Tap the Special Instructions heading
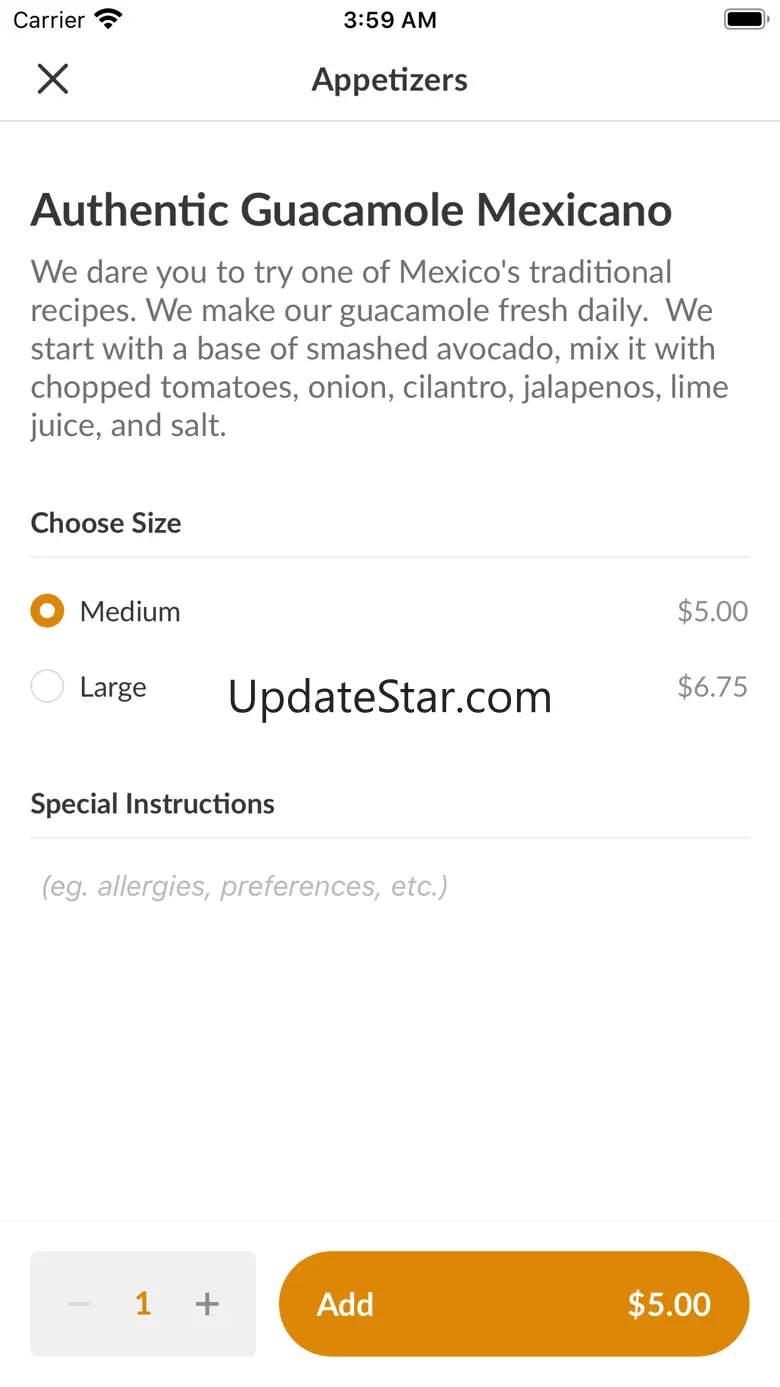The image size is (780, 1387). [152, 804]
